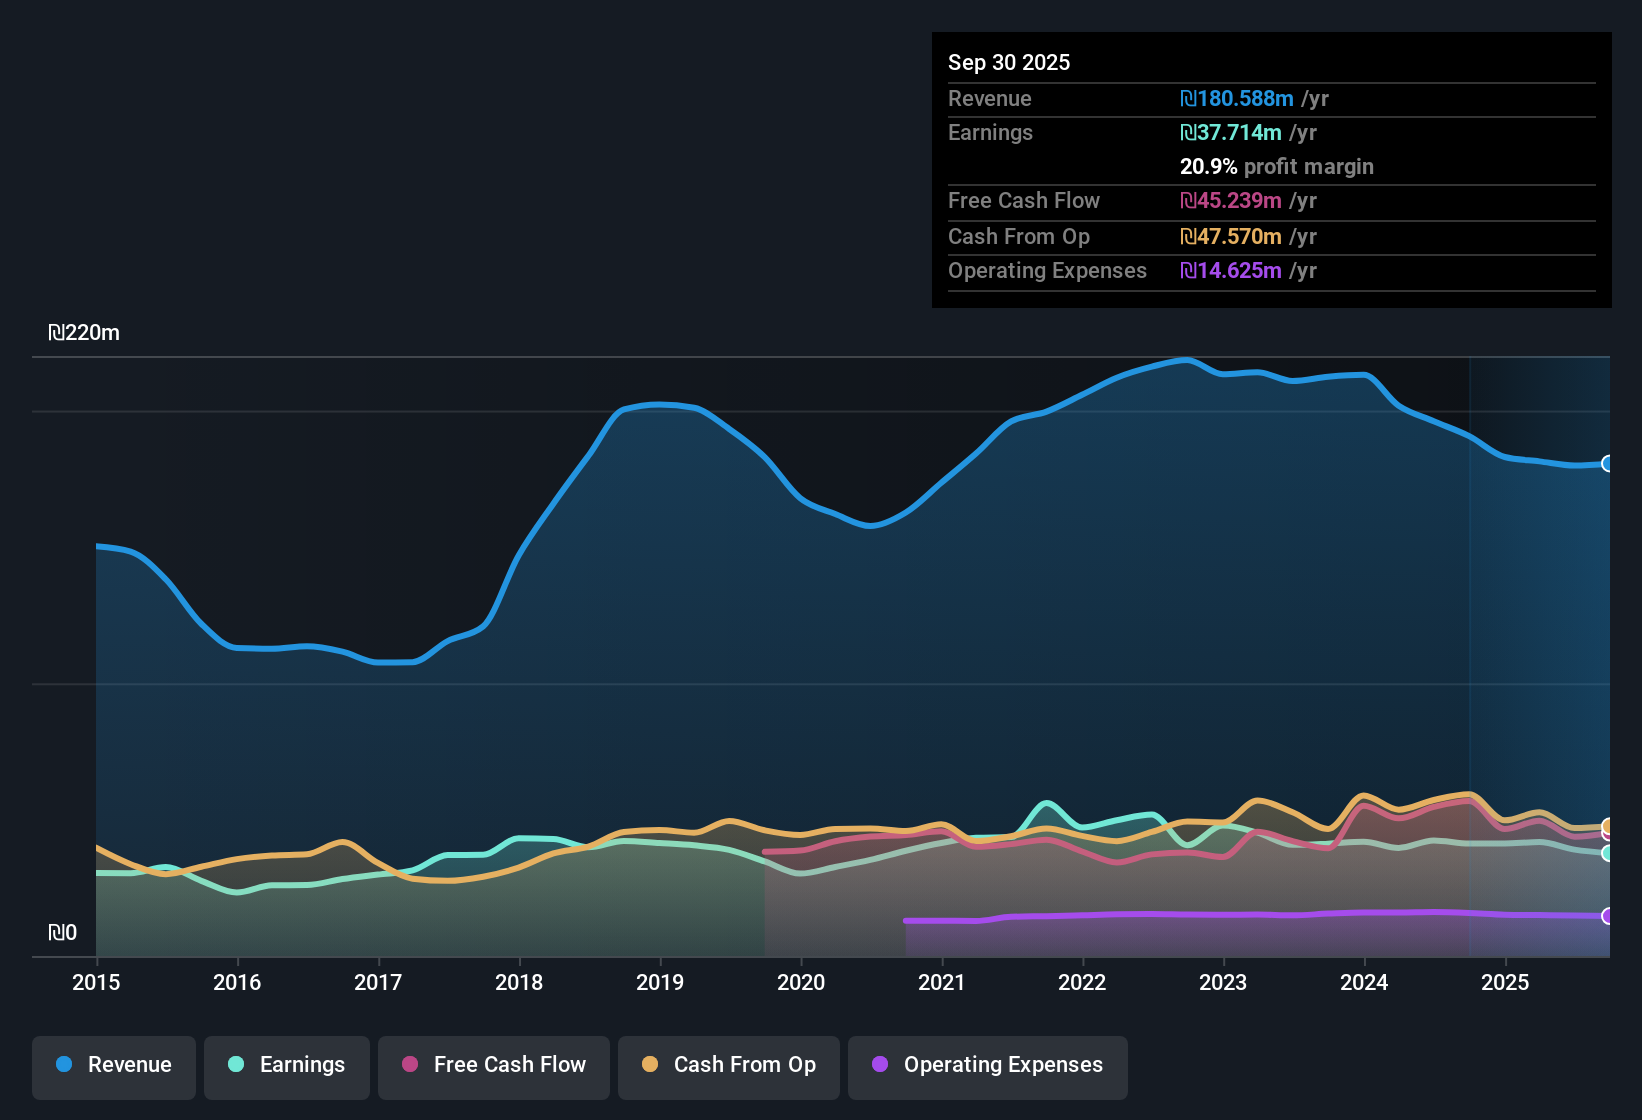Screen dimensions: 1642x1120
Task: Select the 2025 year label on the axis
Action: pyautogui.click(x=1506, y=983)
